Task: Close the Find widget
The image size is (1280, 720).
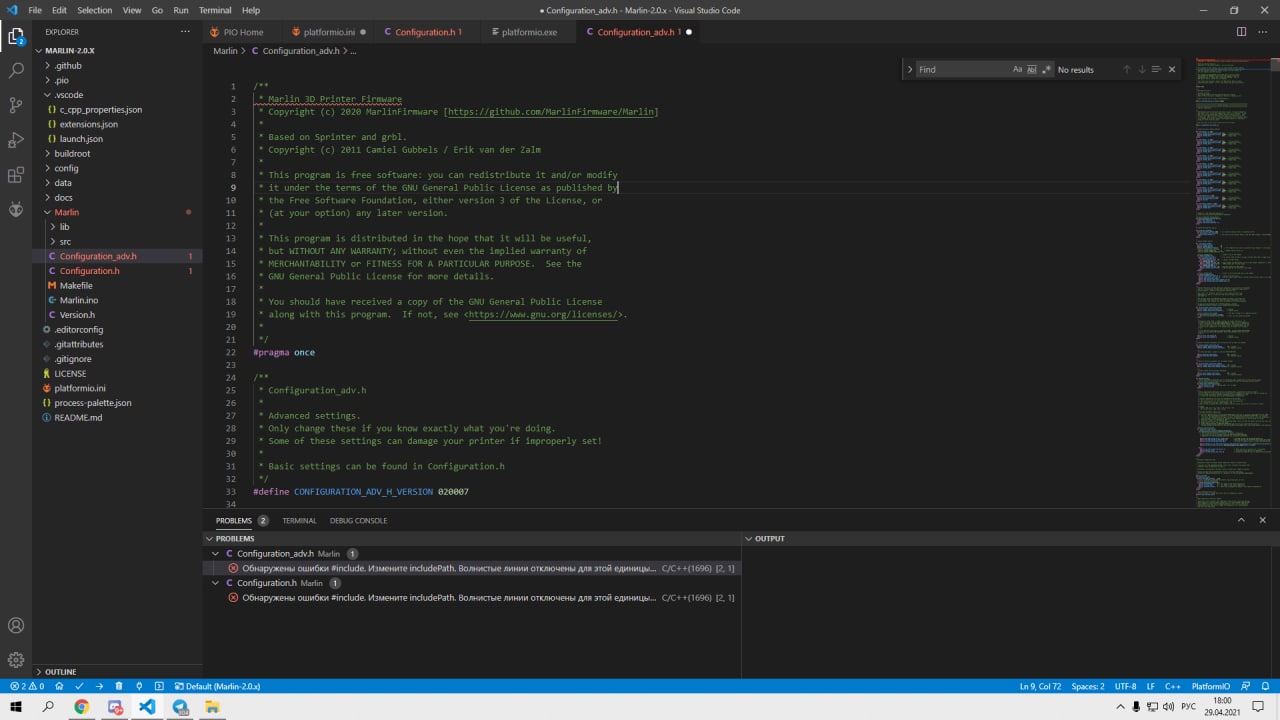Action: click(1172, 69)
